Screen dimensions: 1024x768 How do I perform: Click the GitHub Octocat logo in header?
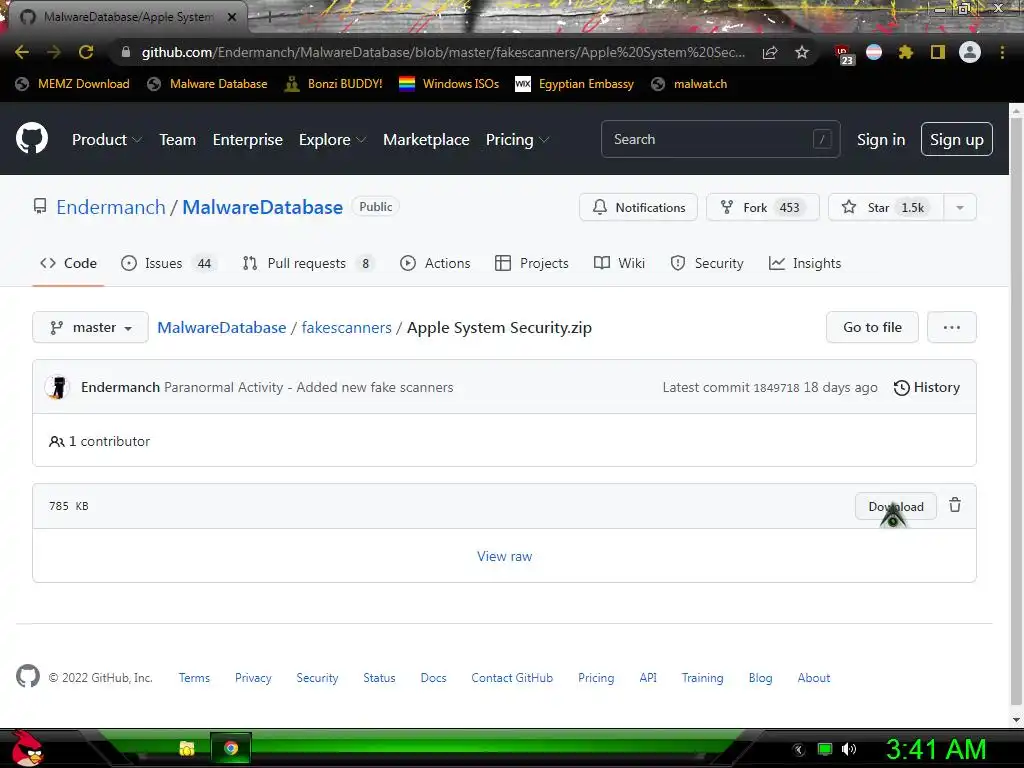tap(32, 138)
